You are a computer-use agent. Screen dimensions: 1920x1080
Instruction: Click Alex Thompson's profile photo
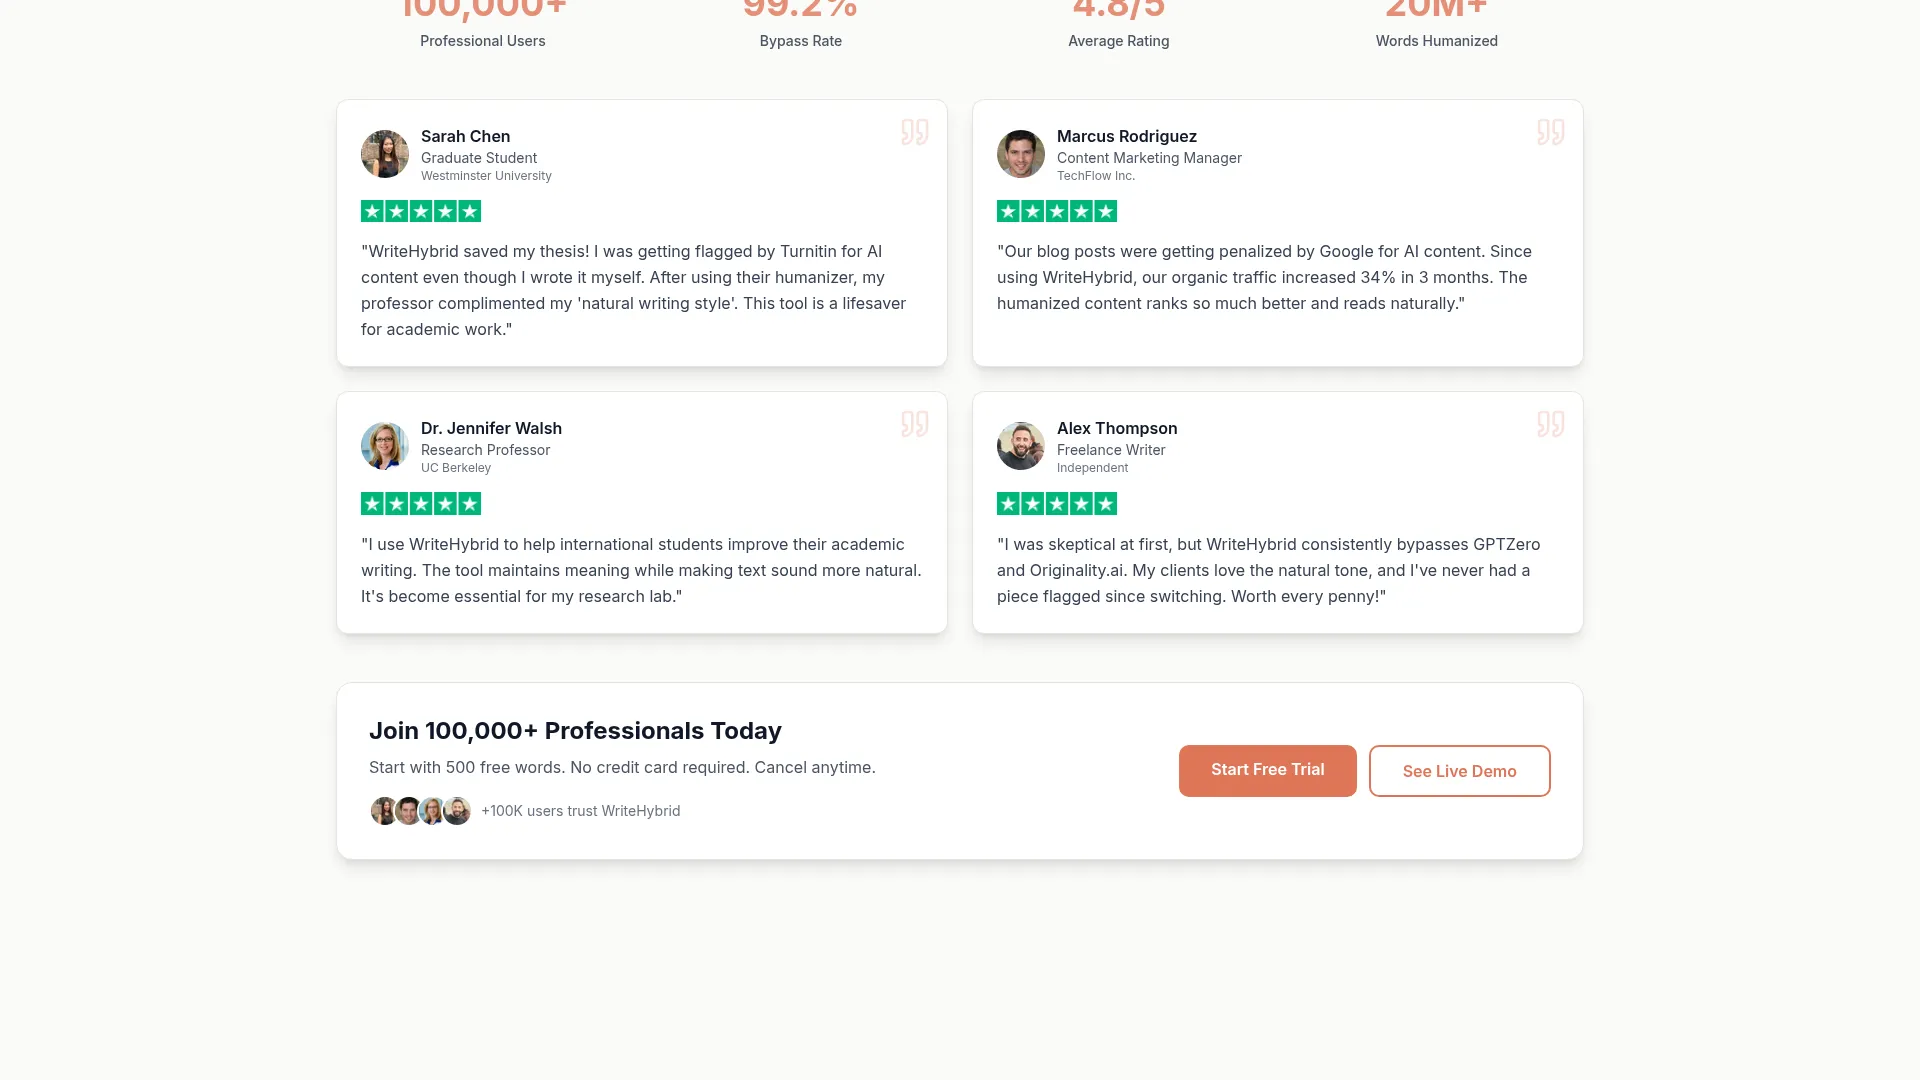point(1021,446)
